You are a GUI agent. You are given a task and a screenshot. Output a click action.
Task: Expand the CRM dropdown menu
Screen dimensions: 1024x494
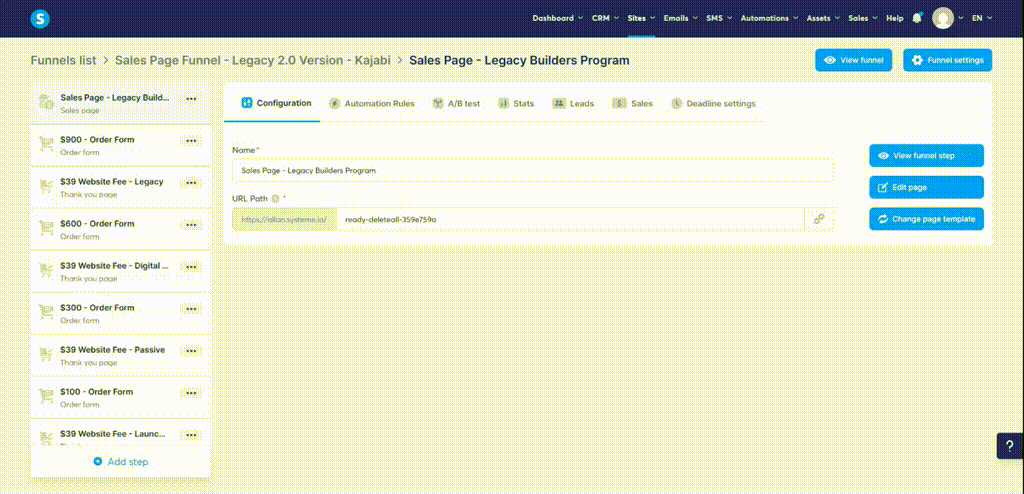[605, 18]
